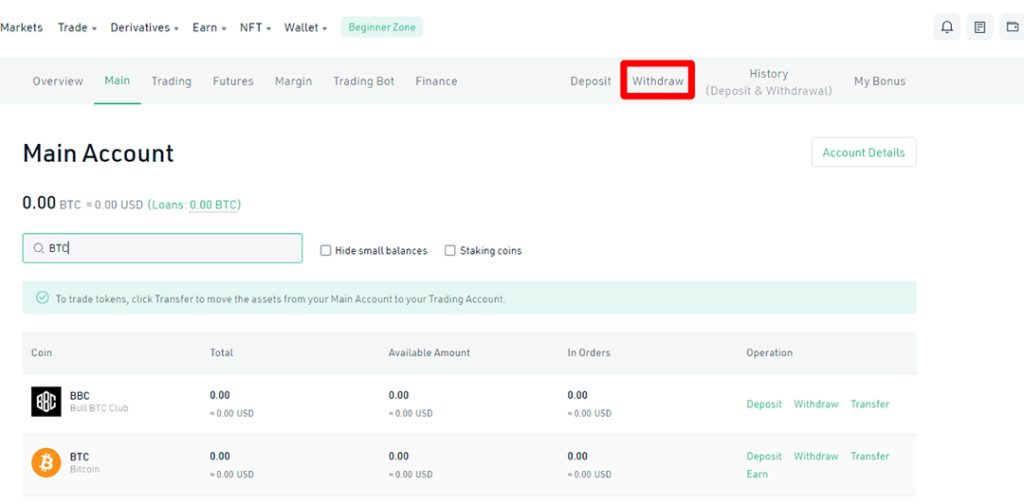Switch to the Trading Bot tab
The image size is (1024, 503).
(364, 81)
